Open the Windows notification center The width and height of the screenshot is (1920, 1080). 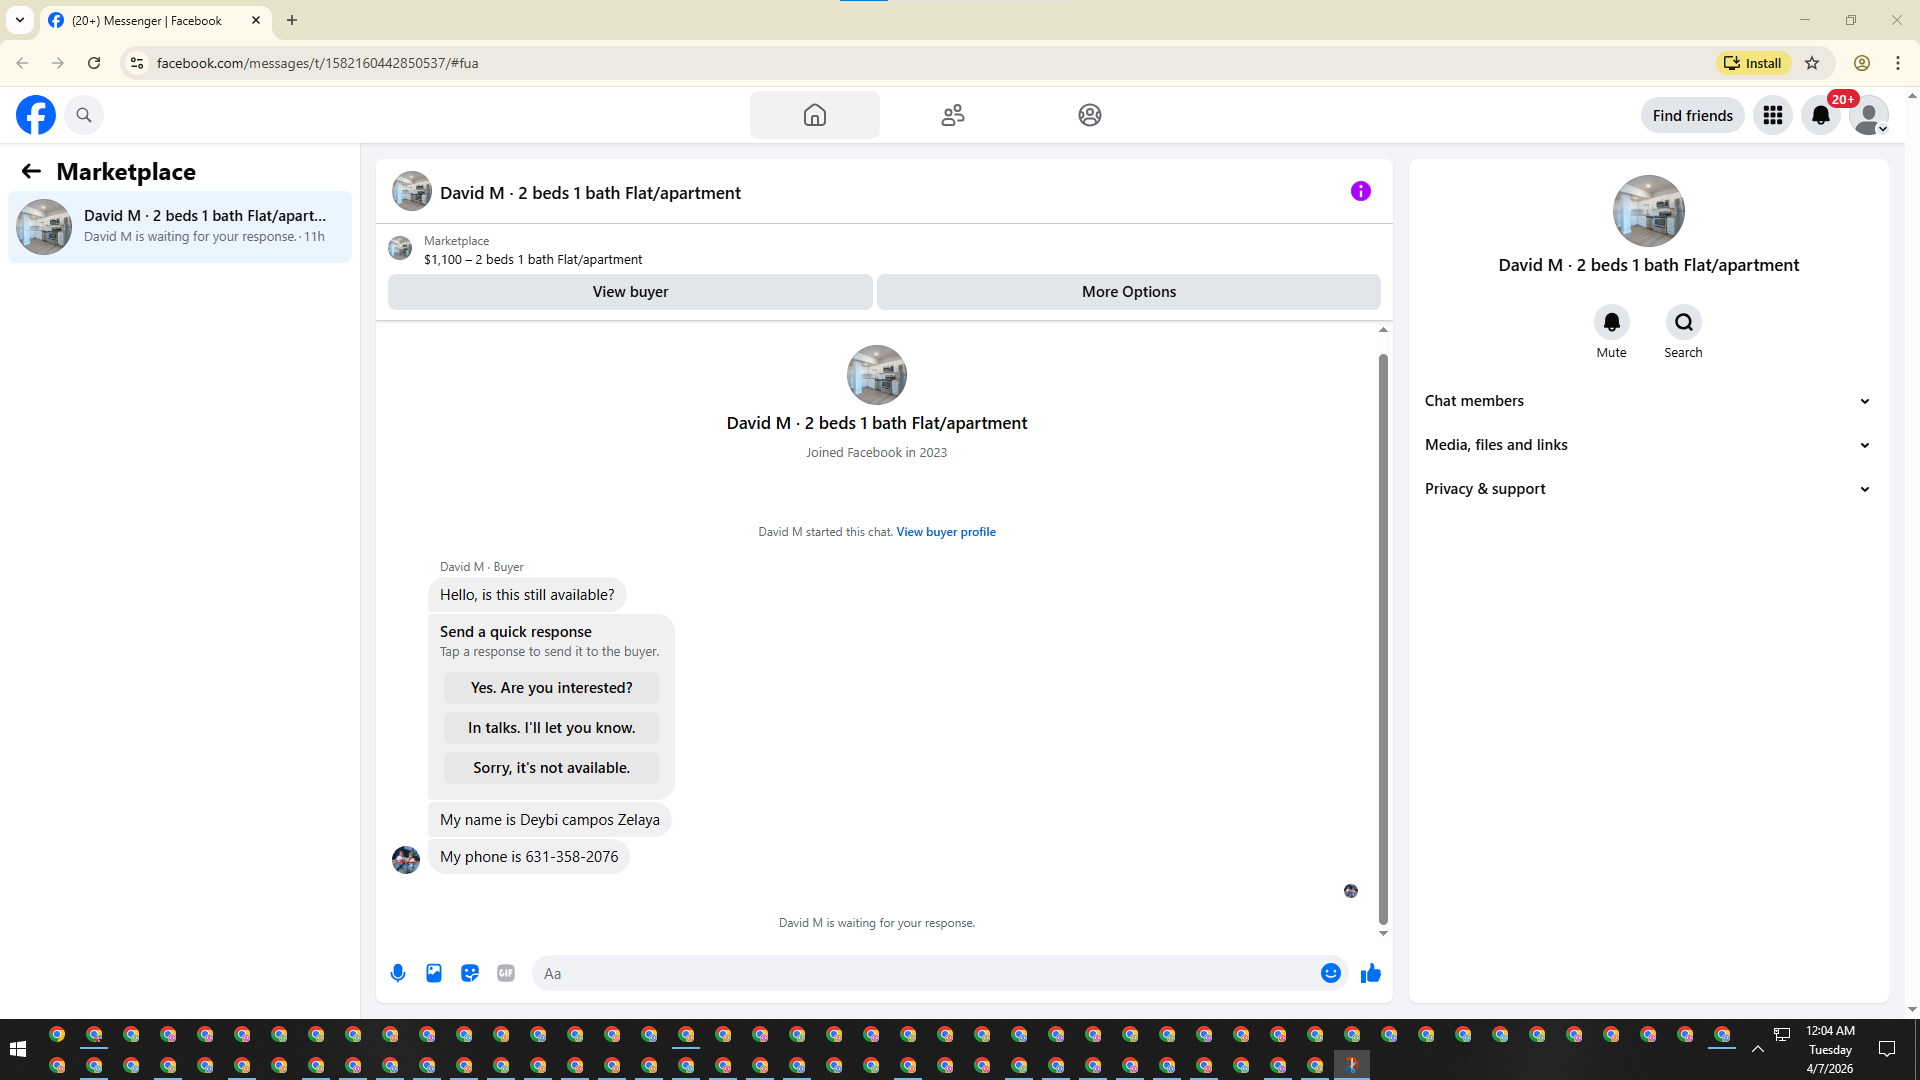(x=1887, y=1049)
